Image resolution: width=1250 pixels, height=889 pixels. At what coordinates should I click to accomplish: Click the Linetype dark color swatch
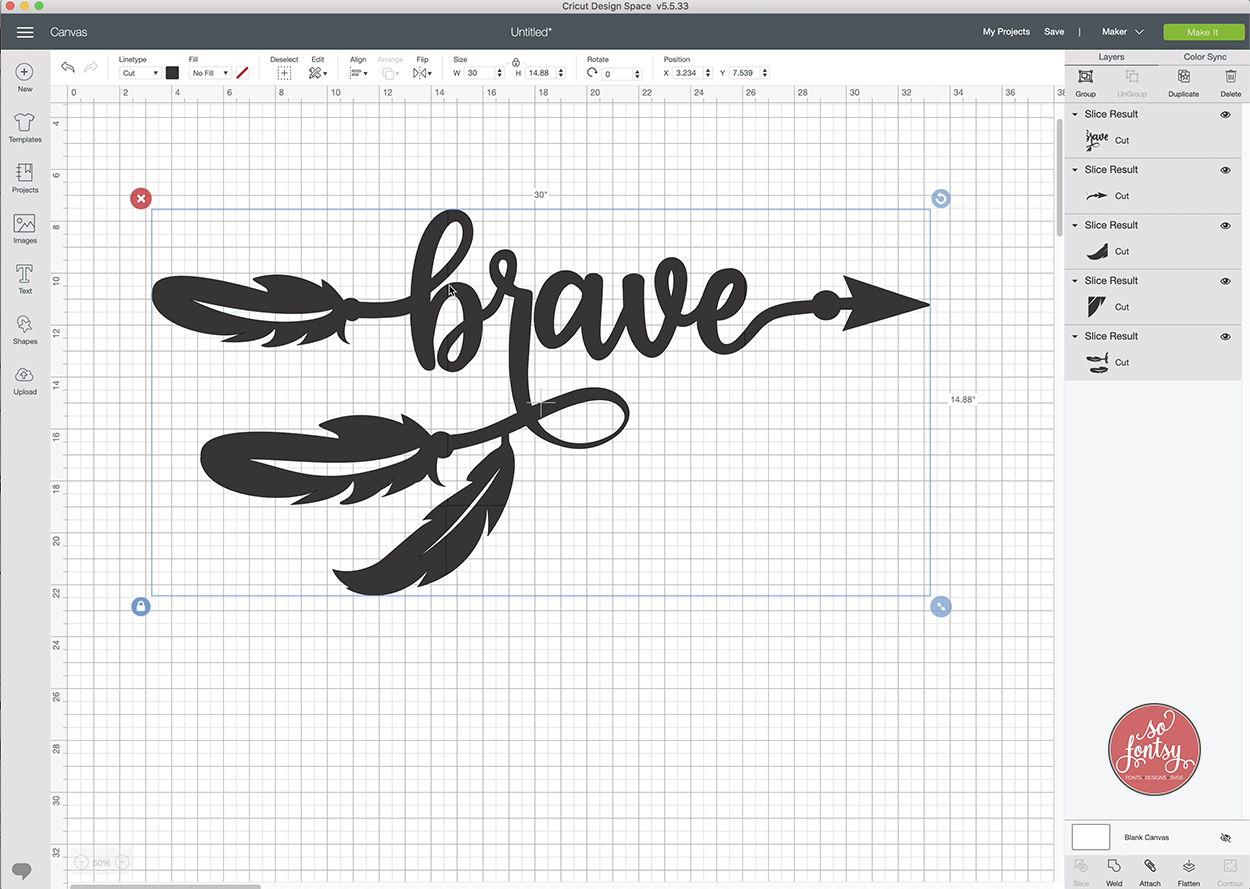click(x=172, y=73)
